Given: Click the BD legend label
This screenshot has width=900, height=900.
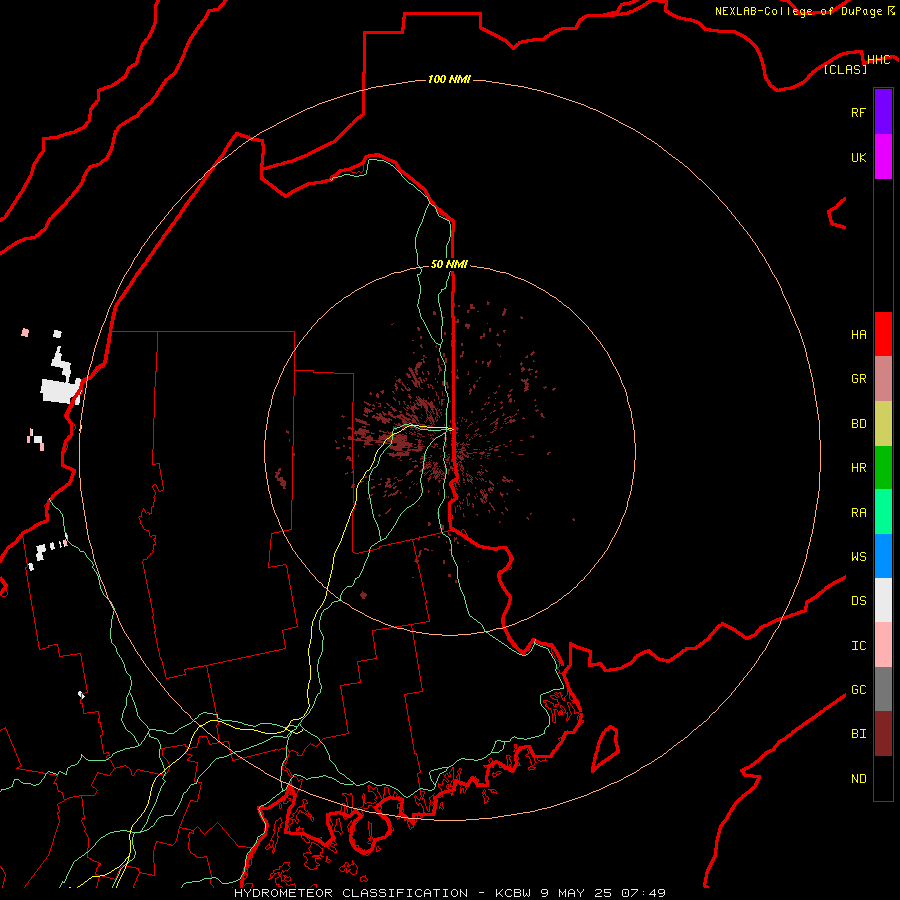Looking at the screenshot, I should (x=858, y=424).
